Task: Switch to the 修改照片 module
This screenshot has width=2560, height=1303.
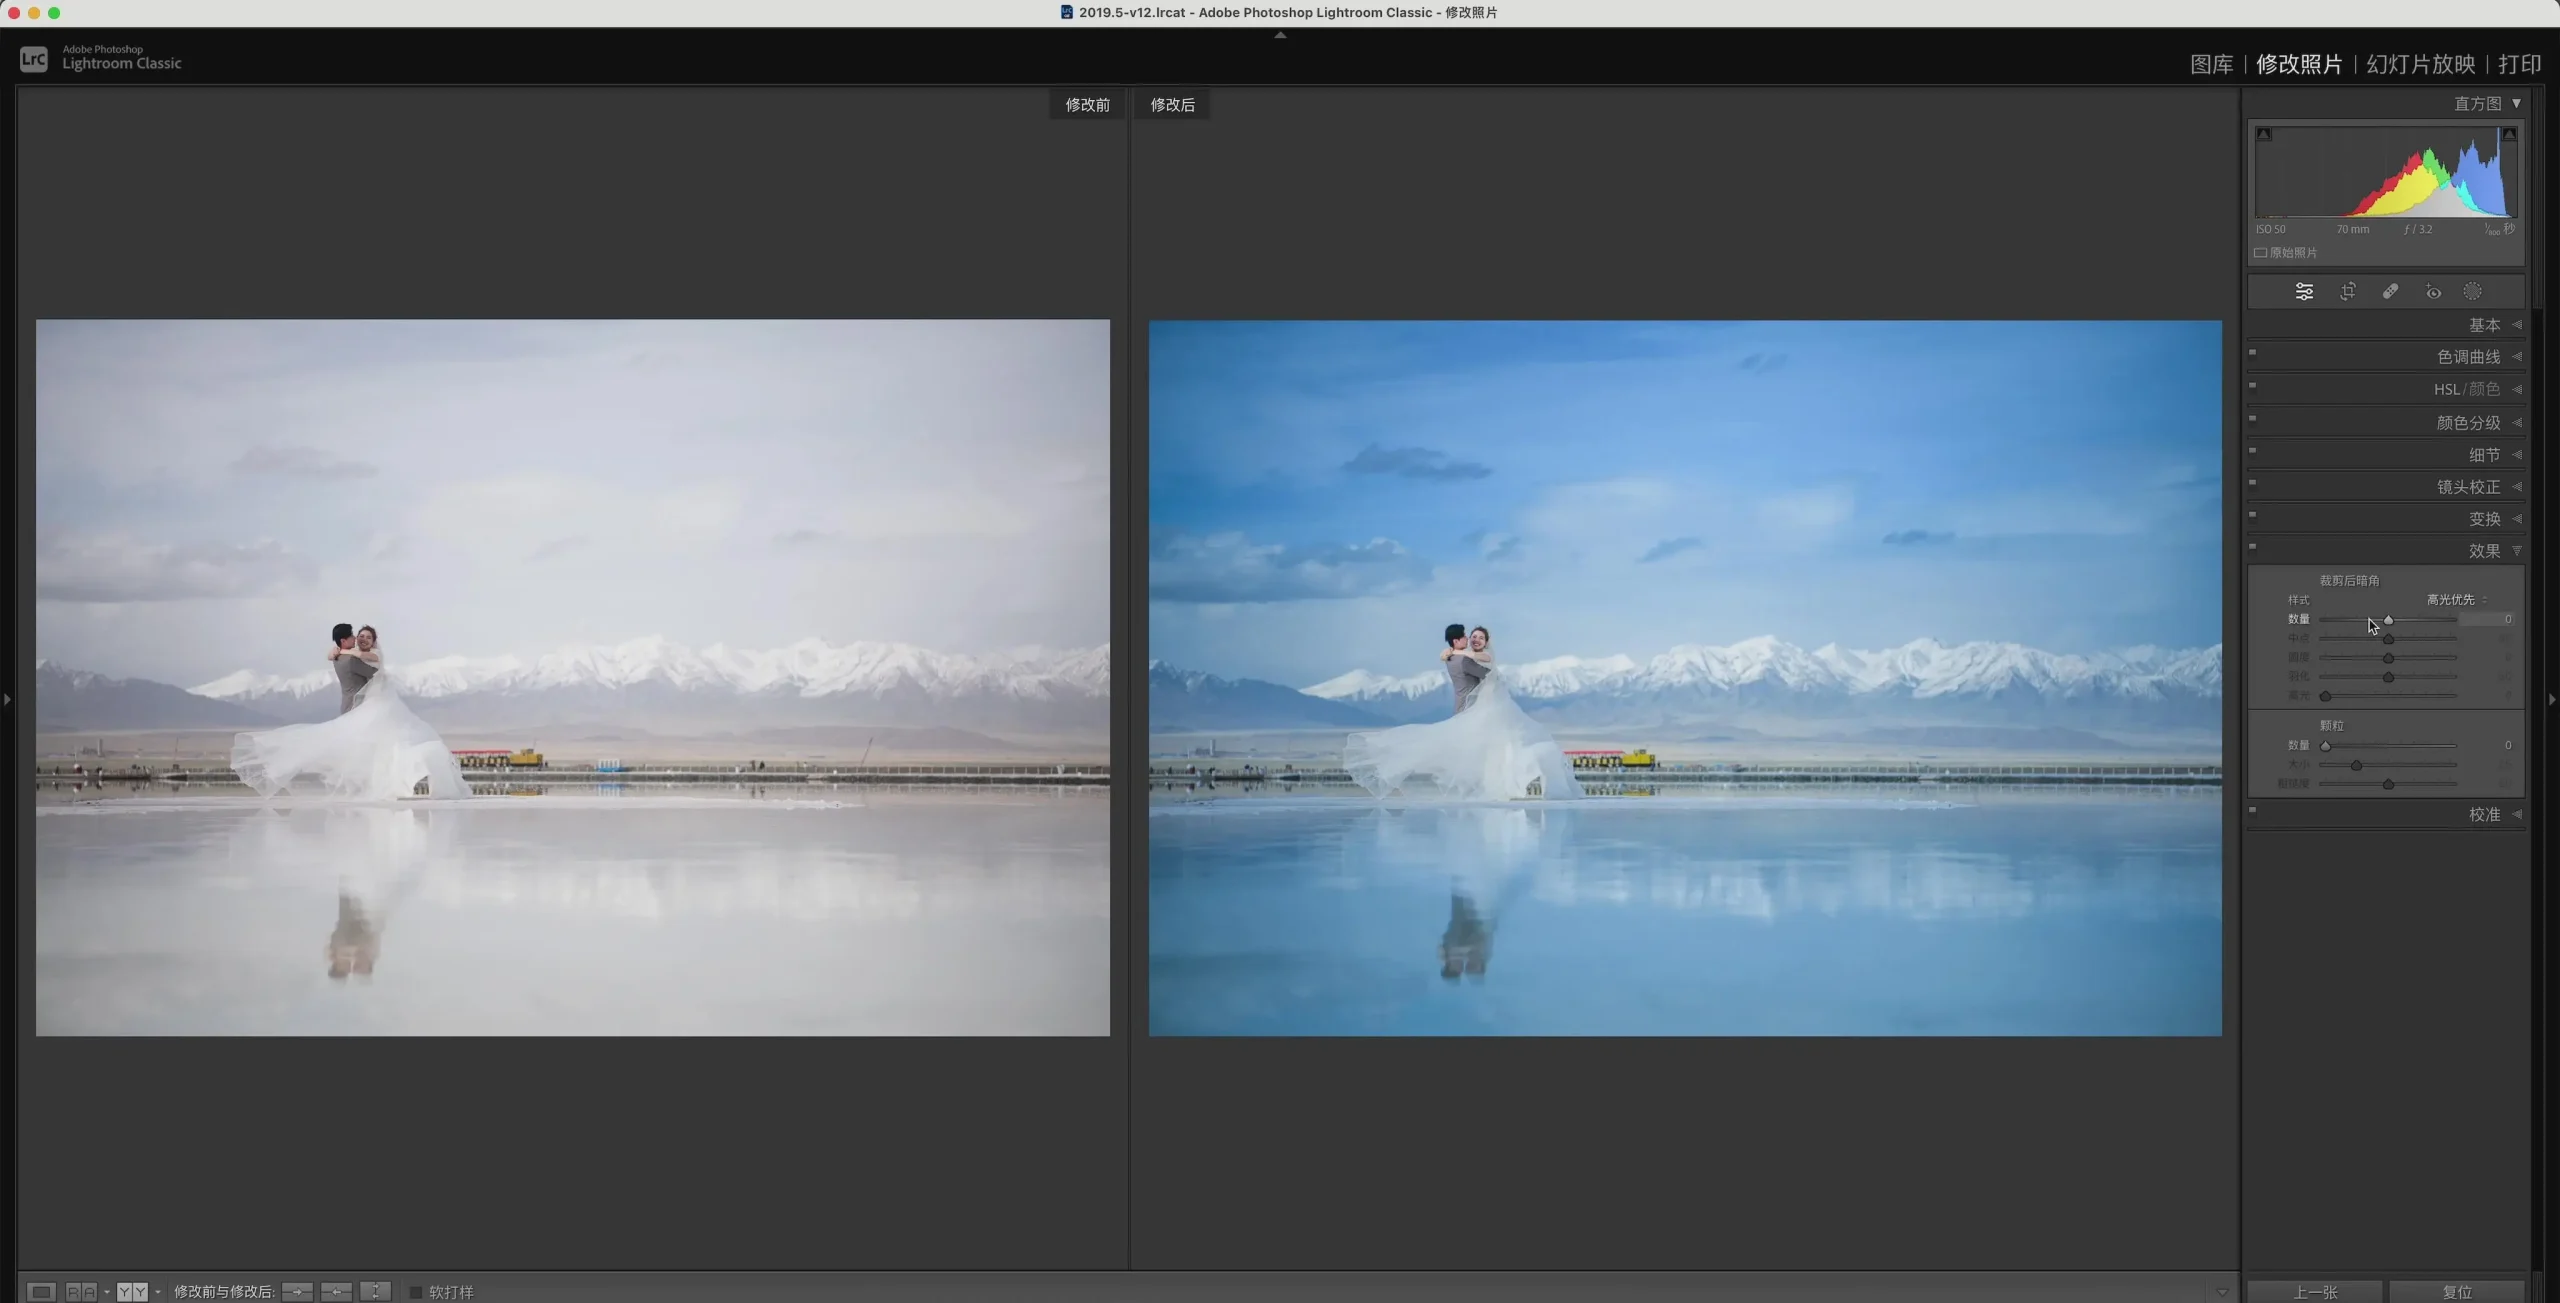Action: click(x=2299, y=64)
